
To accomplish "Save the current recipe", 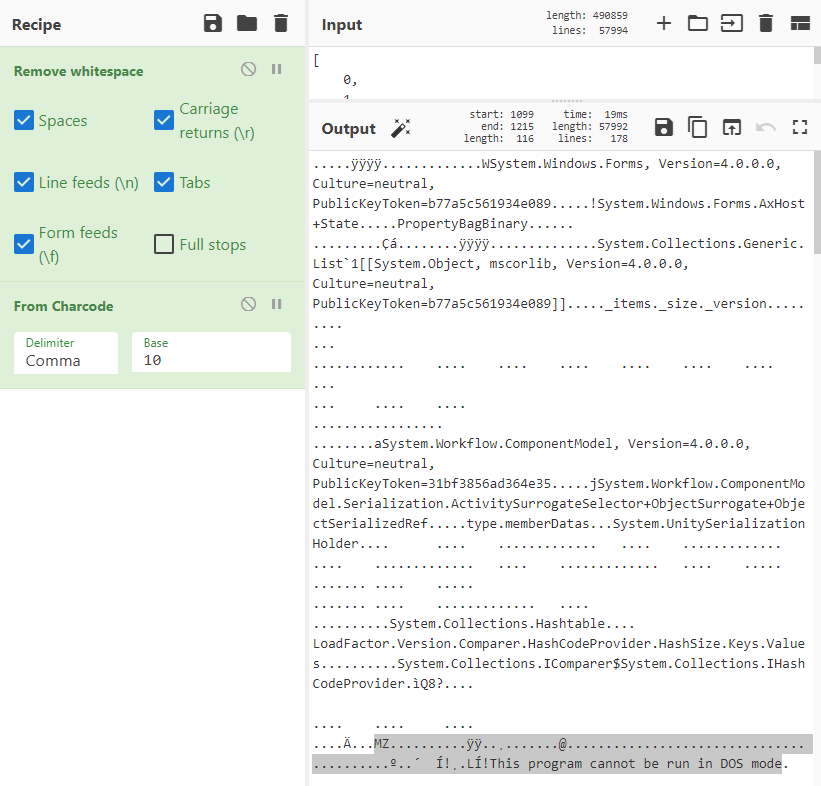I will click(x=213, y=24).
